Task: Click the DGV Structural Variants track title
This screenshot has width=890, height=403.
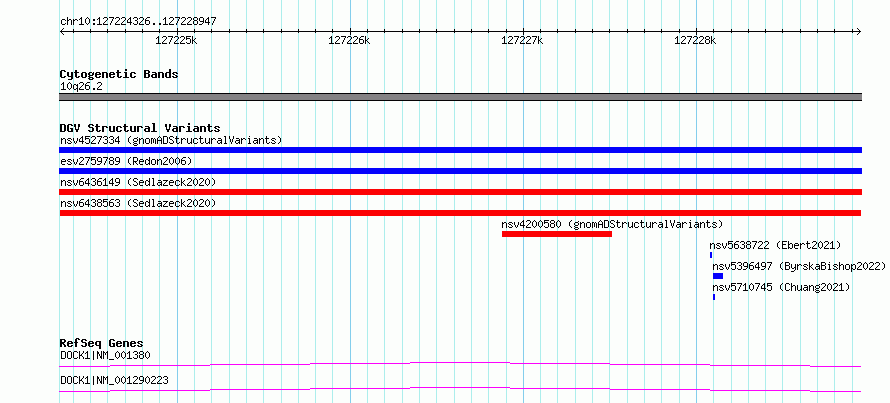Action: click(140, 128)
